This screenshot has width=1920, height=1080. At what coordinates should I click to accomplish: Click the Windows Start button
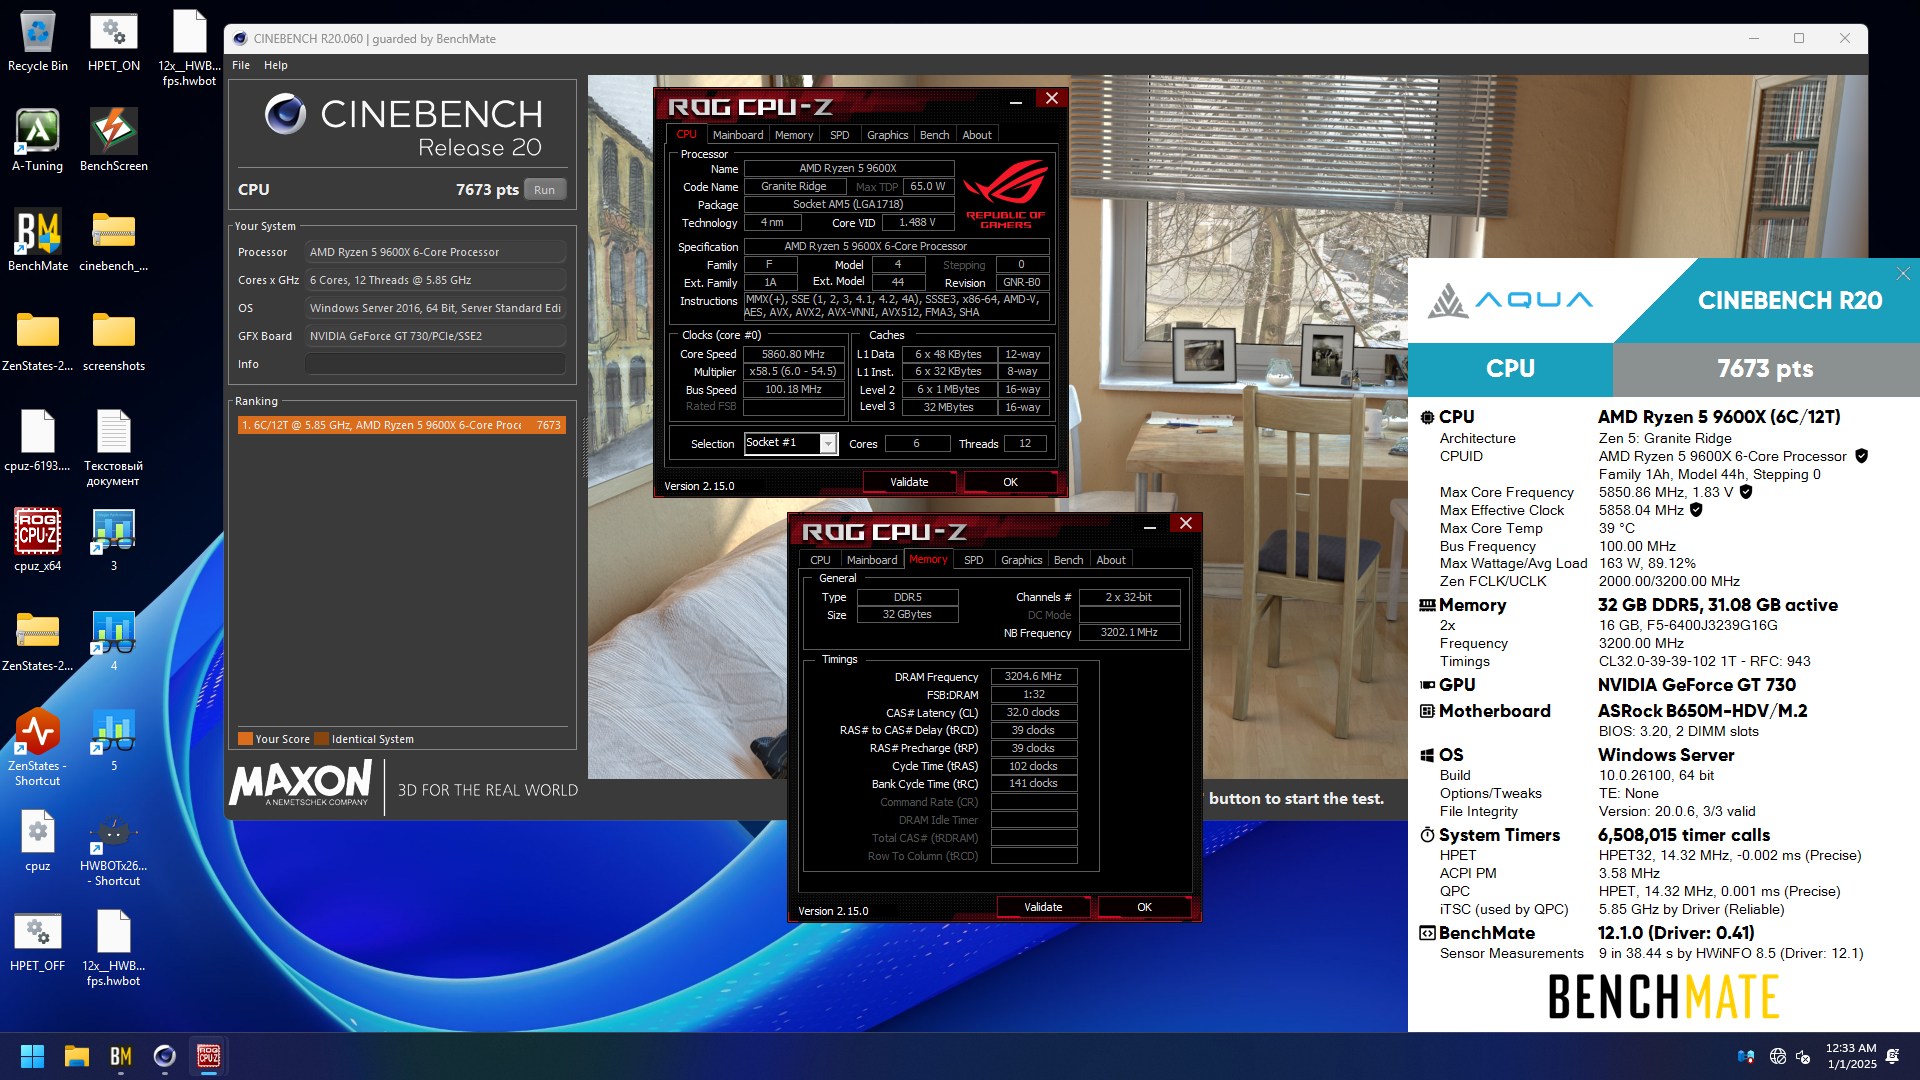pos(32,1056)
